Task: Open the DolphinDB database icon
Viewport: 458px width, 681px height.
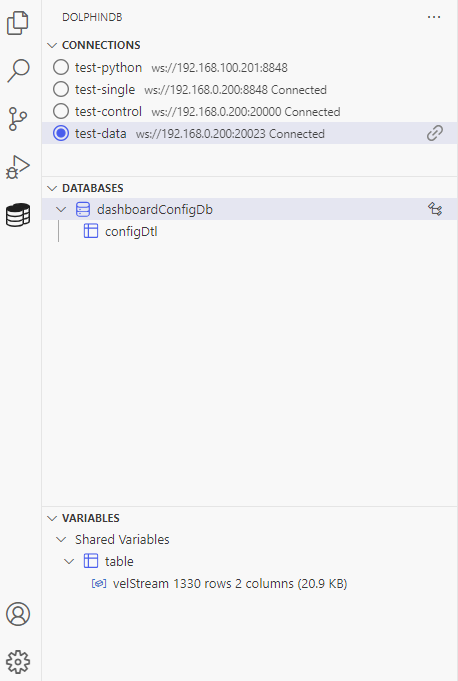Action: point(18,215)
